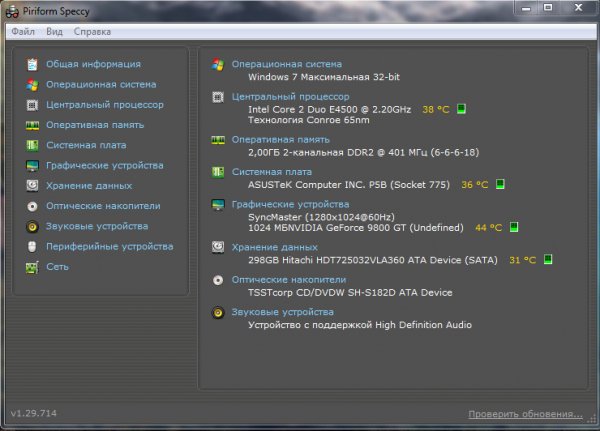Click the green disk temperature indicator next to 31 °C
The width and height of the screenshot is (600, 431).
548,260
